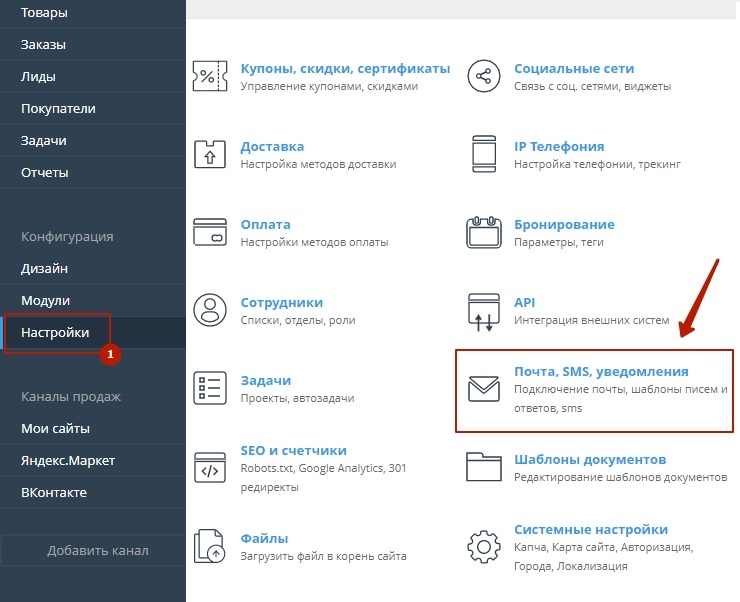Select Заказы in the sidebar
The image size is (740, 602).
[44, 44]
